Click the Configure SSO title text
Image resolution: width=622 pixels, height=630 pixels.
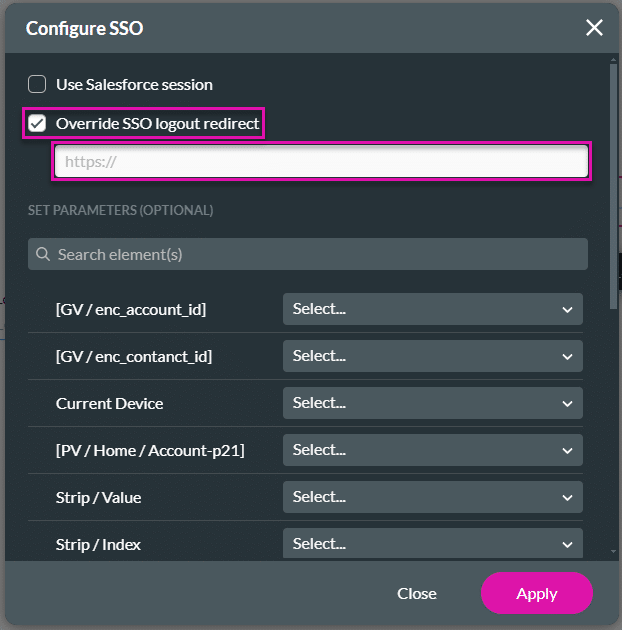(x=84, y=28)
